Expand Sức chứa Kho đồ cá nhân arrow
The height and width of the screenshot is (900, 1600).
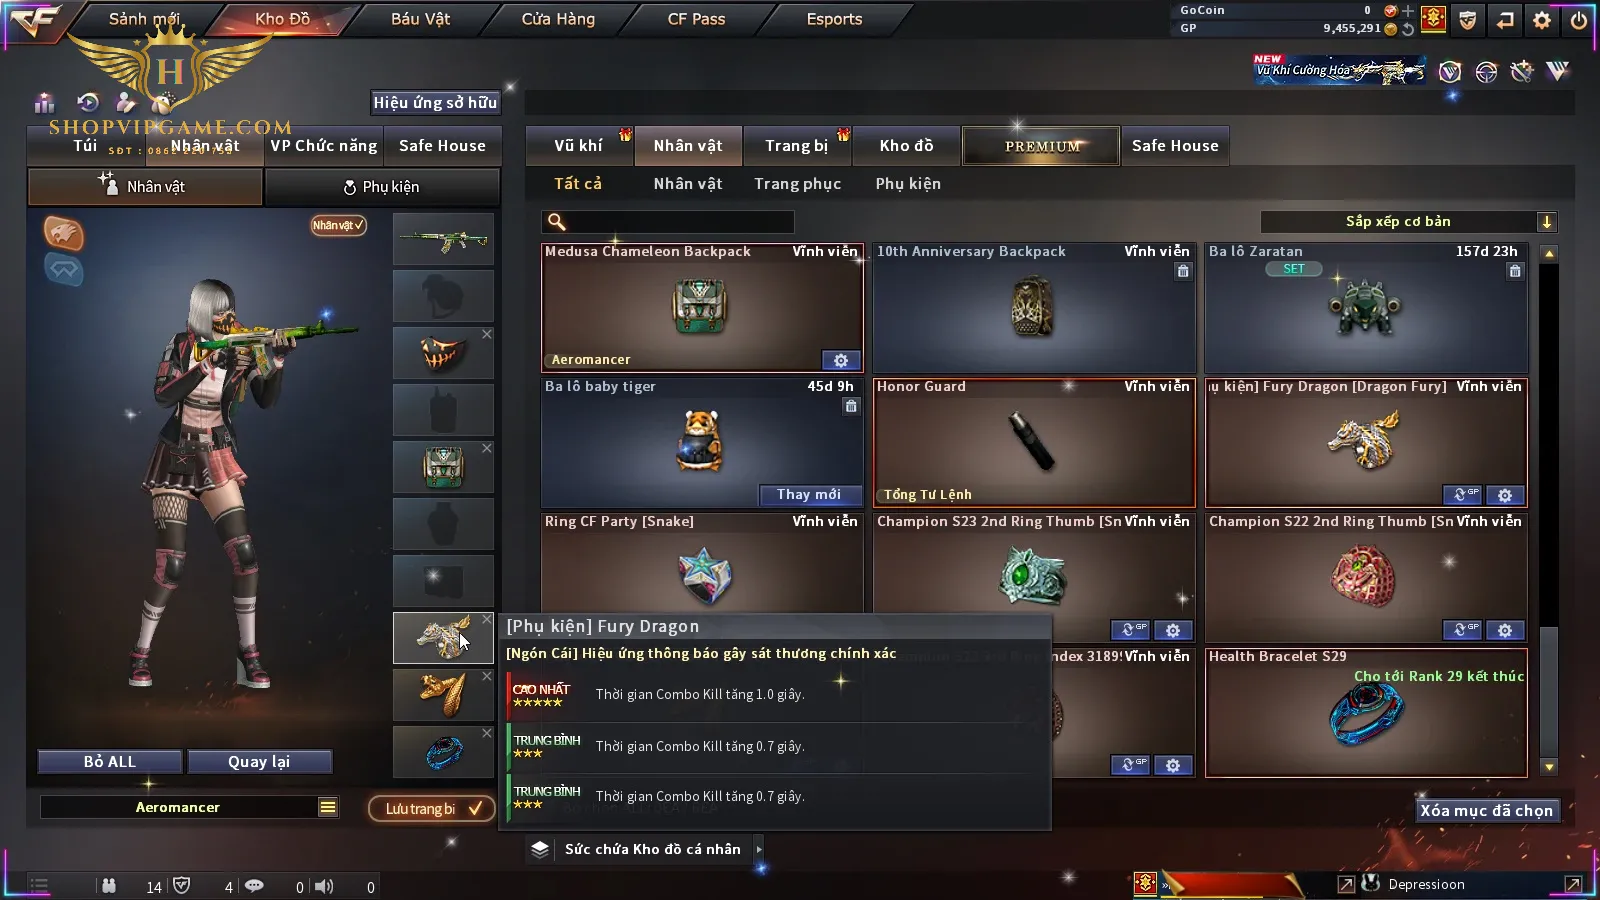pos(759,849)
